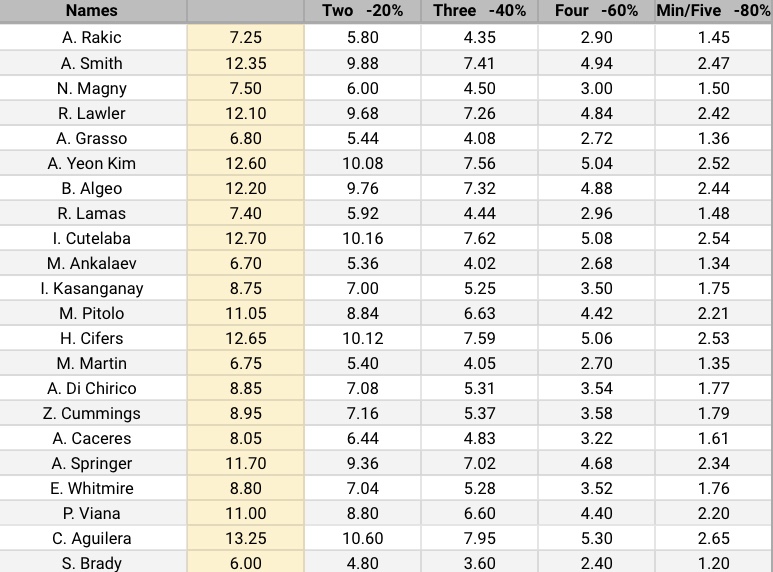Click the yellow 12.35 cell for A. Smith
Viewport: 773px width, 572px height.
coord(245,63)
